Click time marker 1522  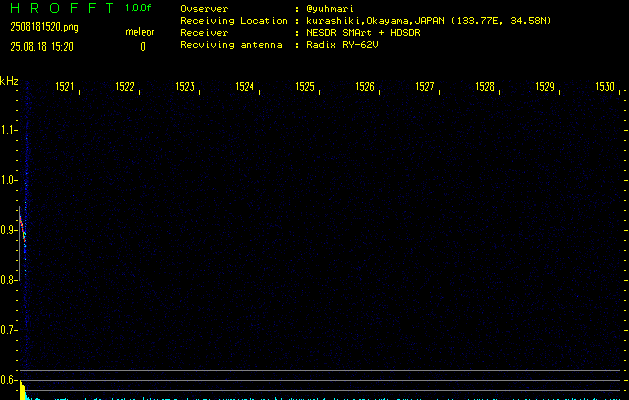125,87
